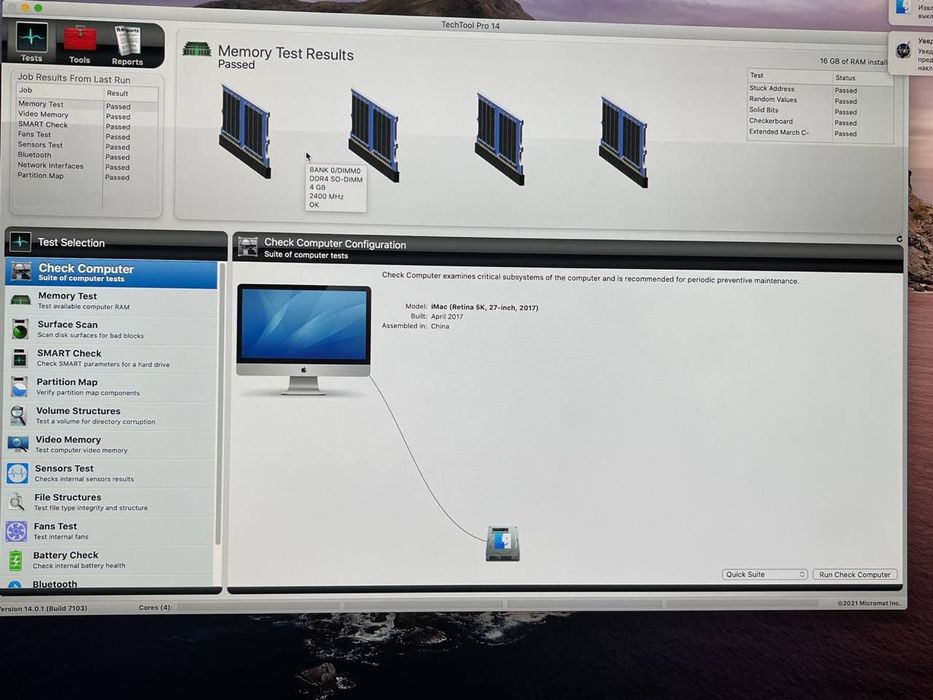Click the fourth RAM module graphic
Viewport: 933px width, 700px height.
[x=624, y=143]
